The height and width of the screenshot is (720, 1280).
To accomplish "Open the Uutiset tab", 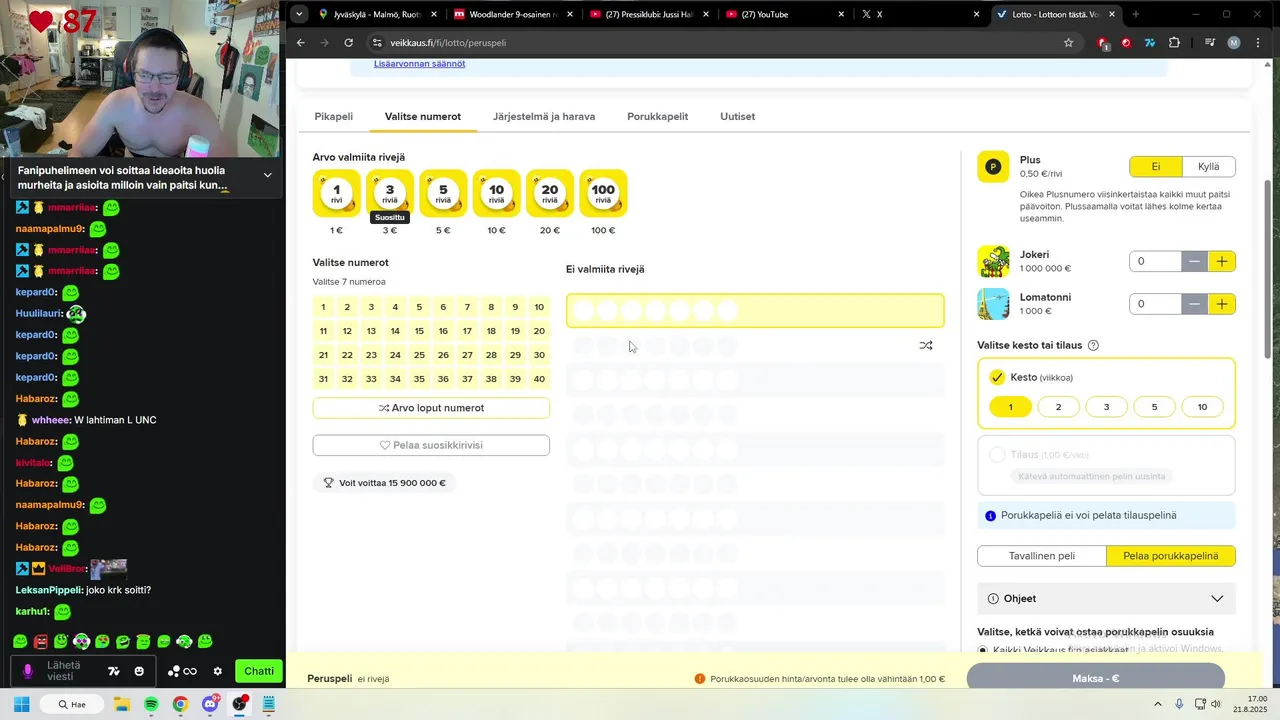I will pos(737,116).
